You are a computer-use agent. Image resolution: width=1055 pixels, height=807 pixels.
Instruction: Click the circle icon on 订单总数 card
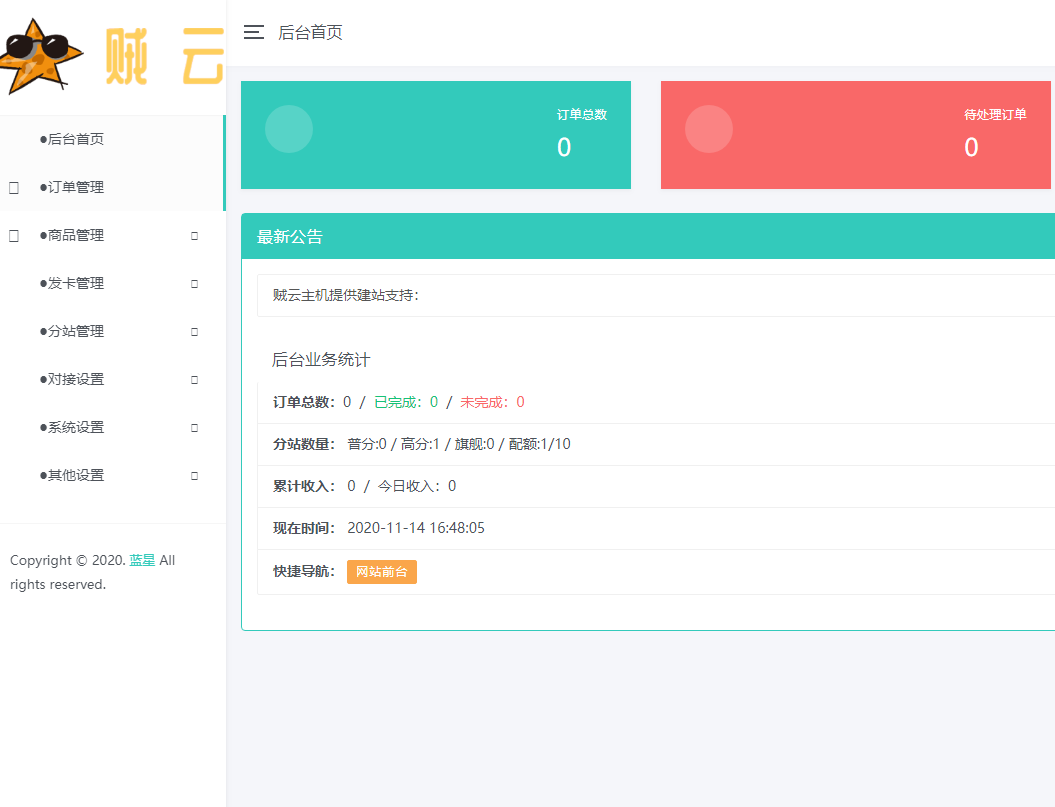tap(288, 128)
